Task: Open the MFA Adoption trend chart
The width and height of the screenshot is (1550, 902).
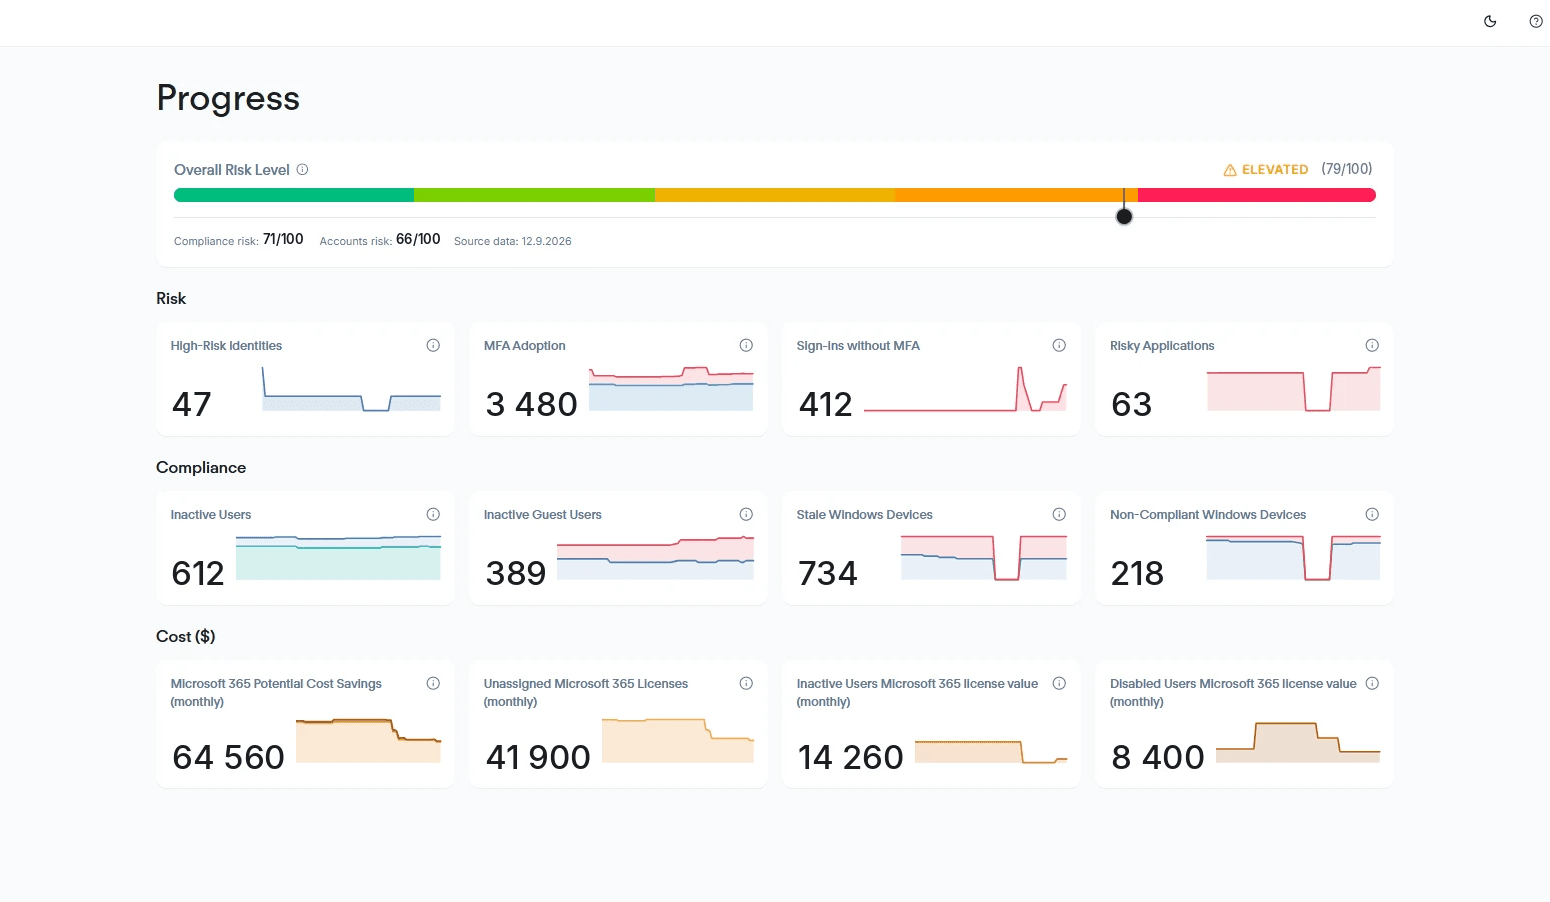Action: [x=671, y=389]
